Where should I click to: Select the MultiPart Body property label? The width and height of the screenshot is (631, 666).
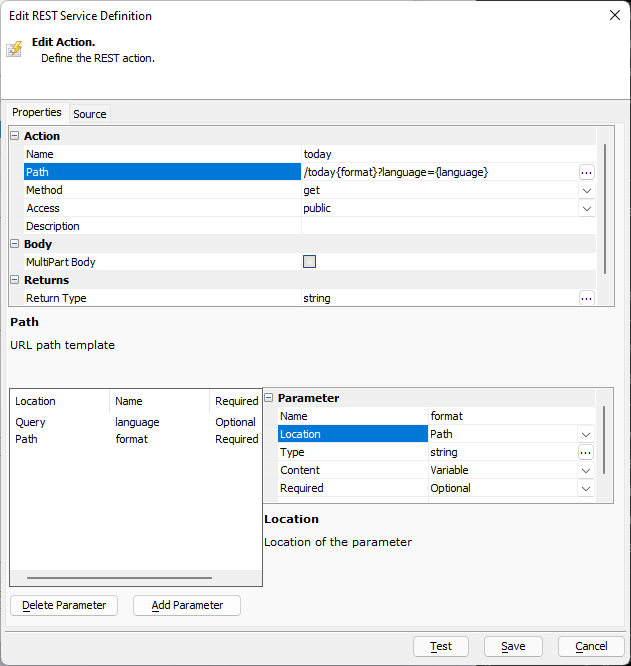[x=162, y=262]
